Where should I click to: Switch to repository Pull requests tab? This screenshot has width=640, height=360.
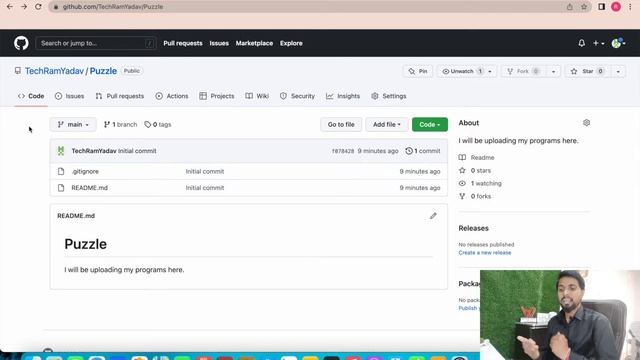[120, 96]
